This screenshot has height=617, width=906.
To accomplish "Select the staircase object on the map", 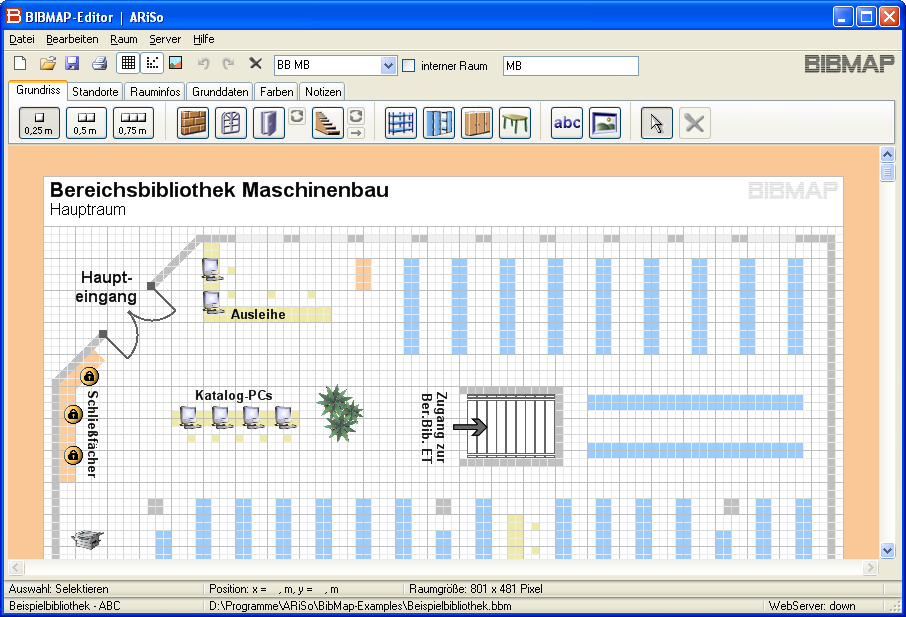I will coord(511,426).
